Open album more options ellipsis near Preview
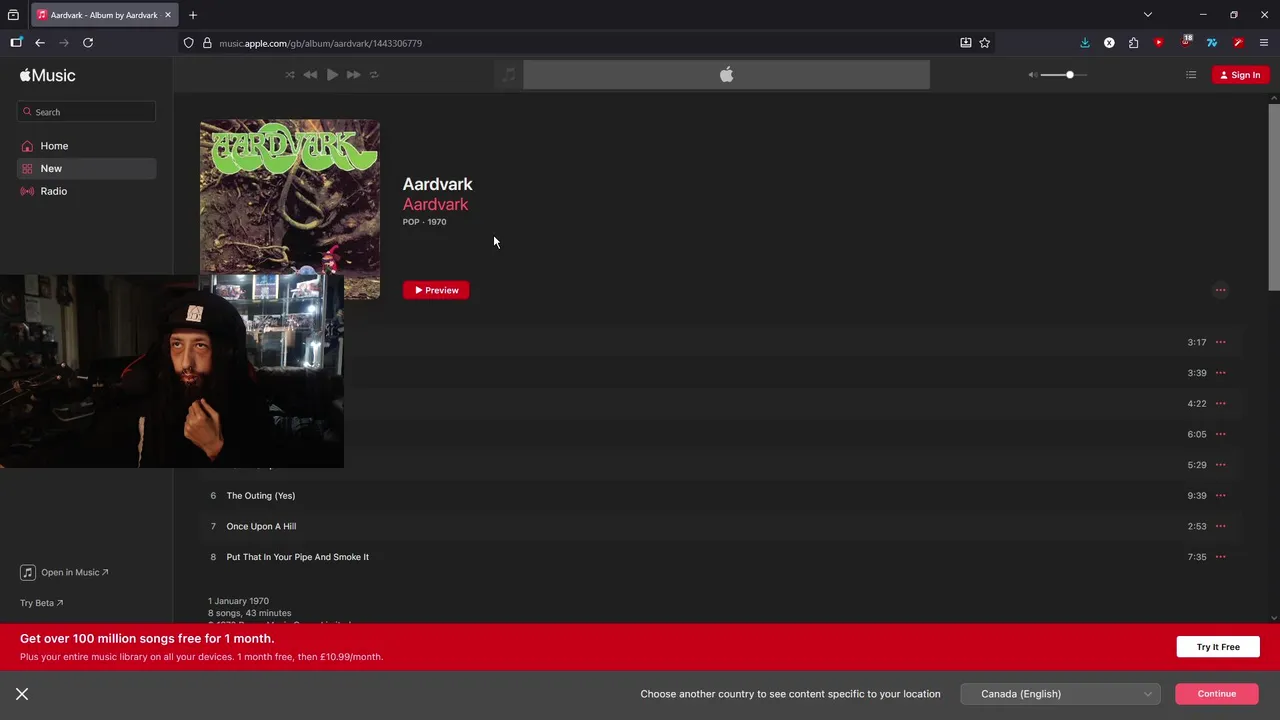1280x720 pixels. (1220, 290)
